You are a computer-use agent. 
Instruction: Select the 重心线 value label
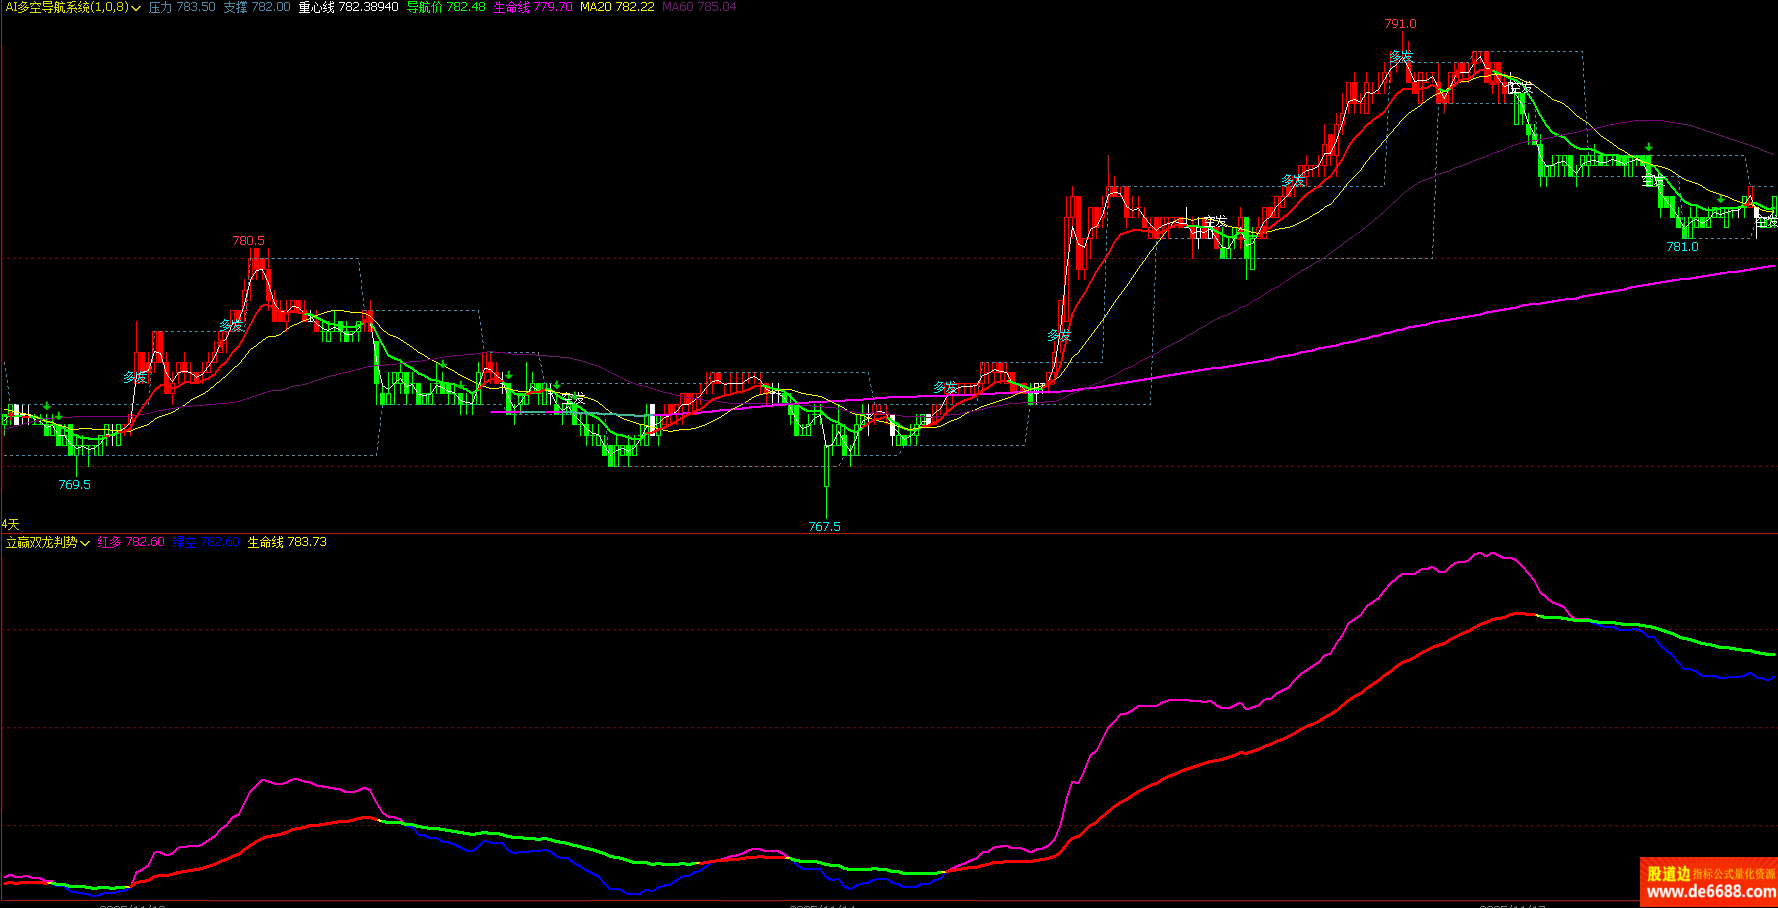point(348,7)
